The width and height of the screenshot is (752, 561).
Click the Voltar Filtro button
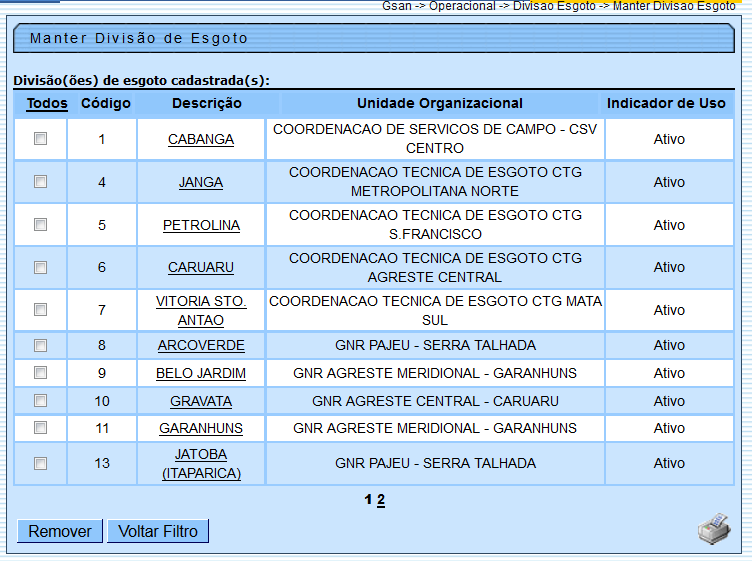click(158, 531)
